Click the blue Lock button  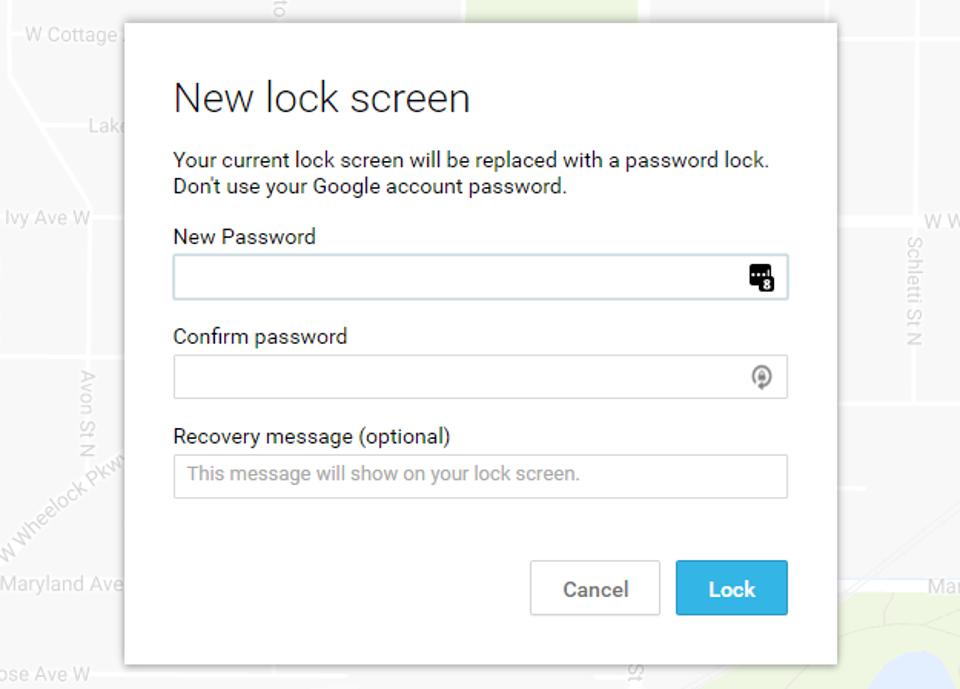[x=732, y=588]
